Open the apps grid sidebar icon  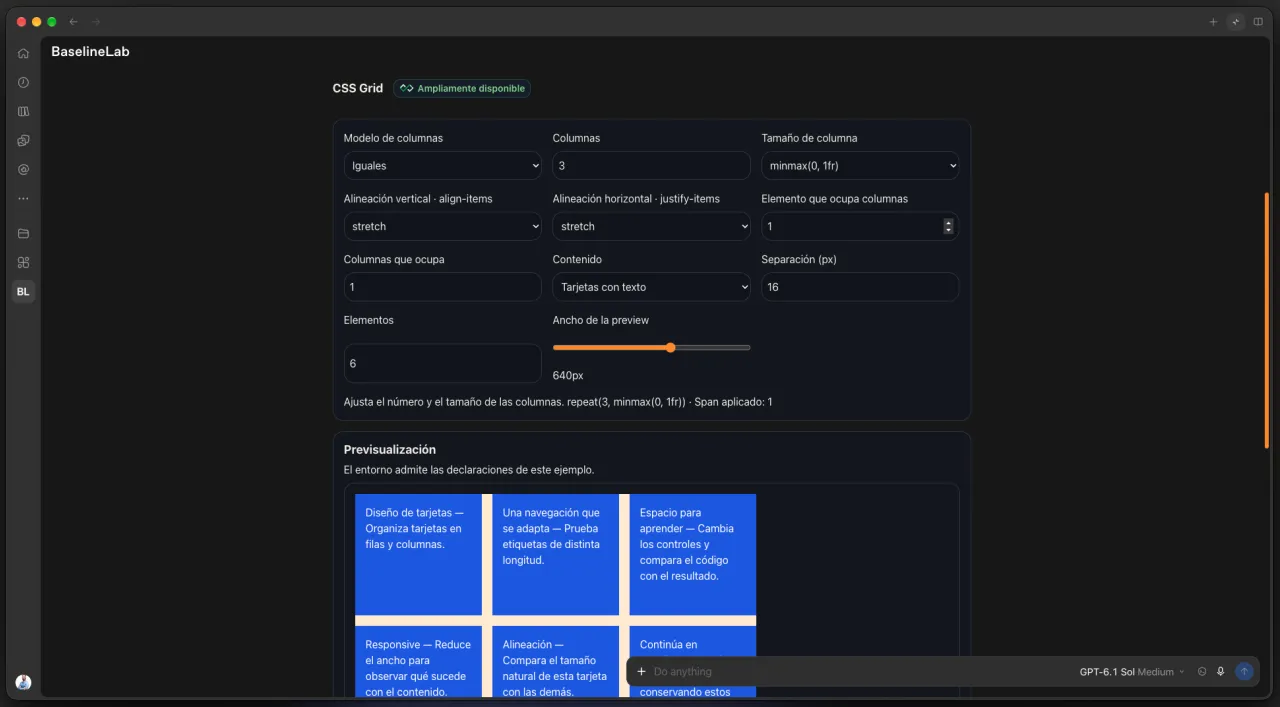[x=23, y=262]
